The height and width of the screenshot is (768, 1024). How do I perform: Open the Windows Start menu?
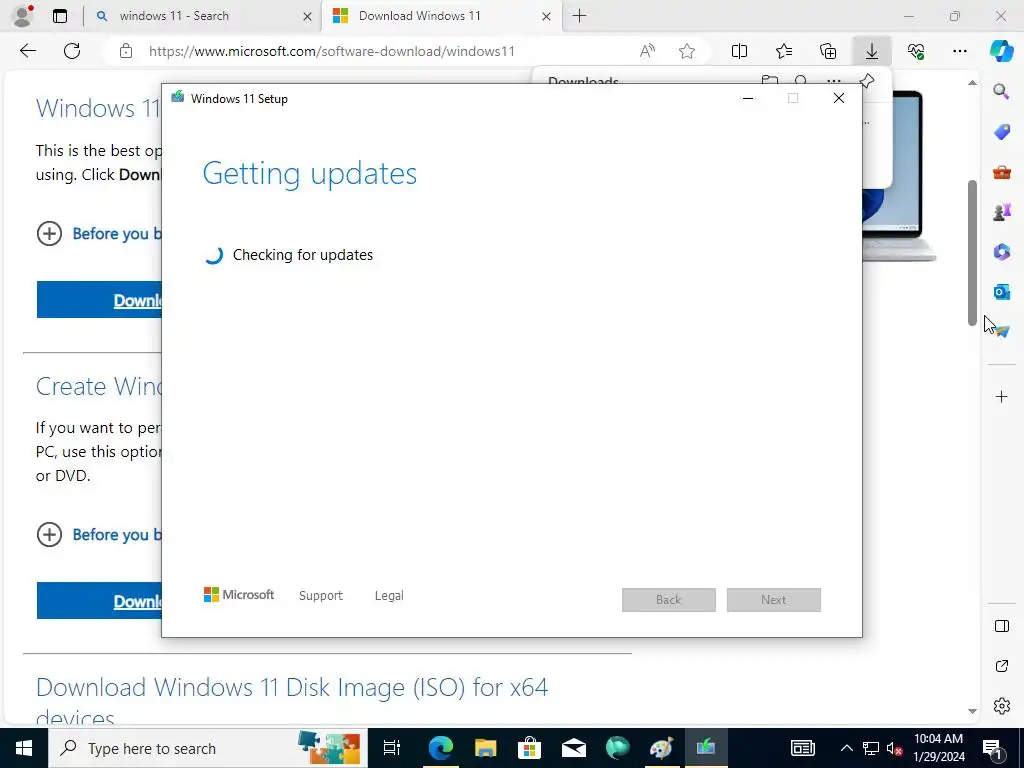[x=24, y=748]
